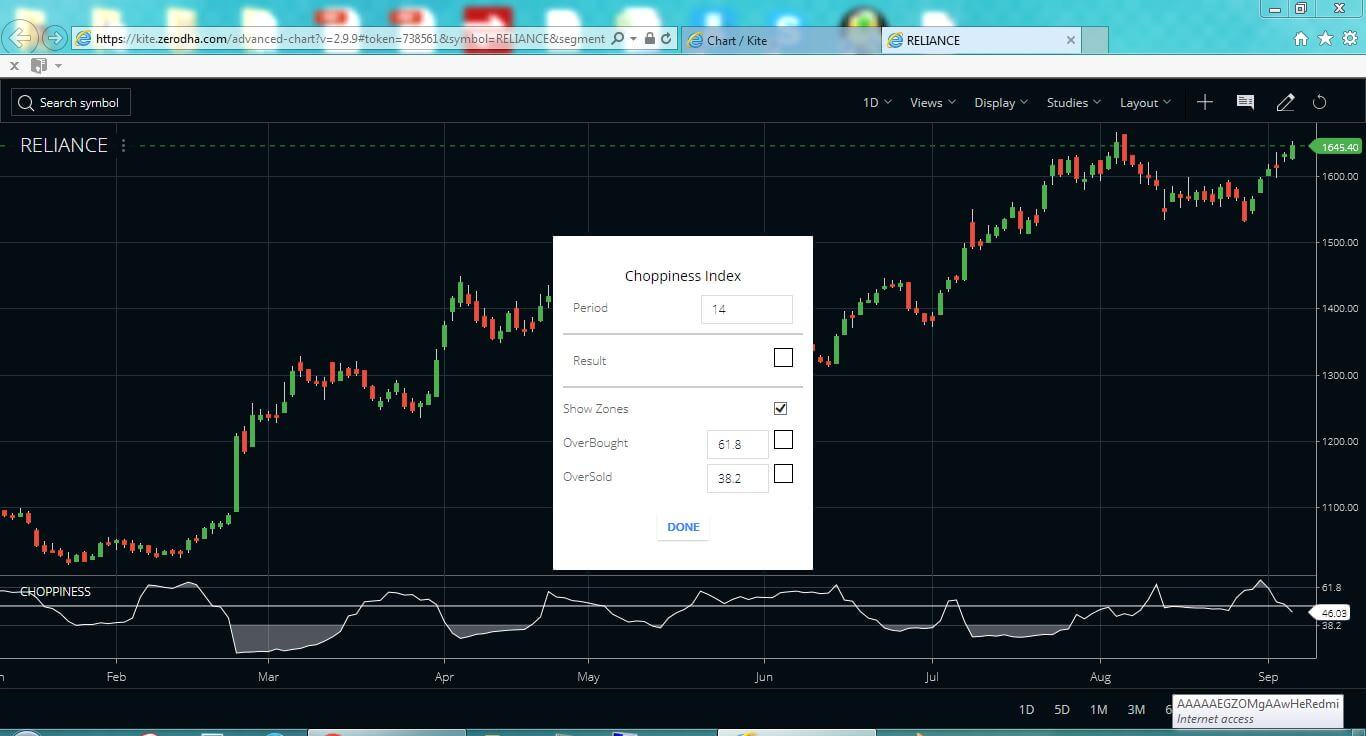Click the small X on the secondary toolbar

click(x=14, y=65)
